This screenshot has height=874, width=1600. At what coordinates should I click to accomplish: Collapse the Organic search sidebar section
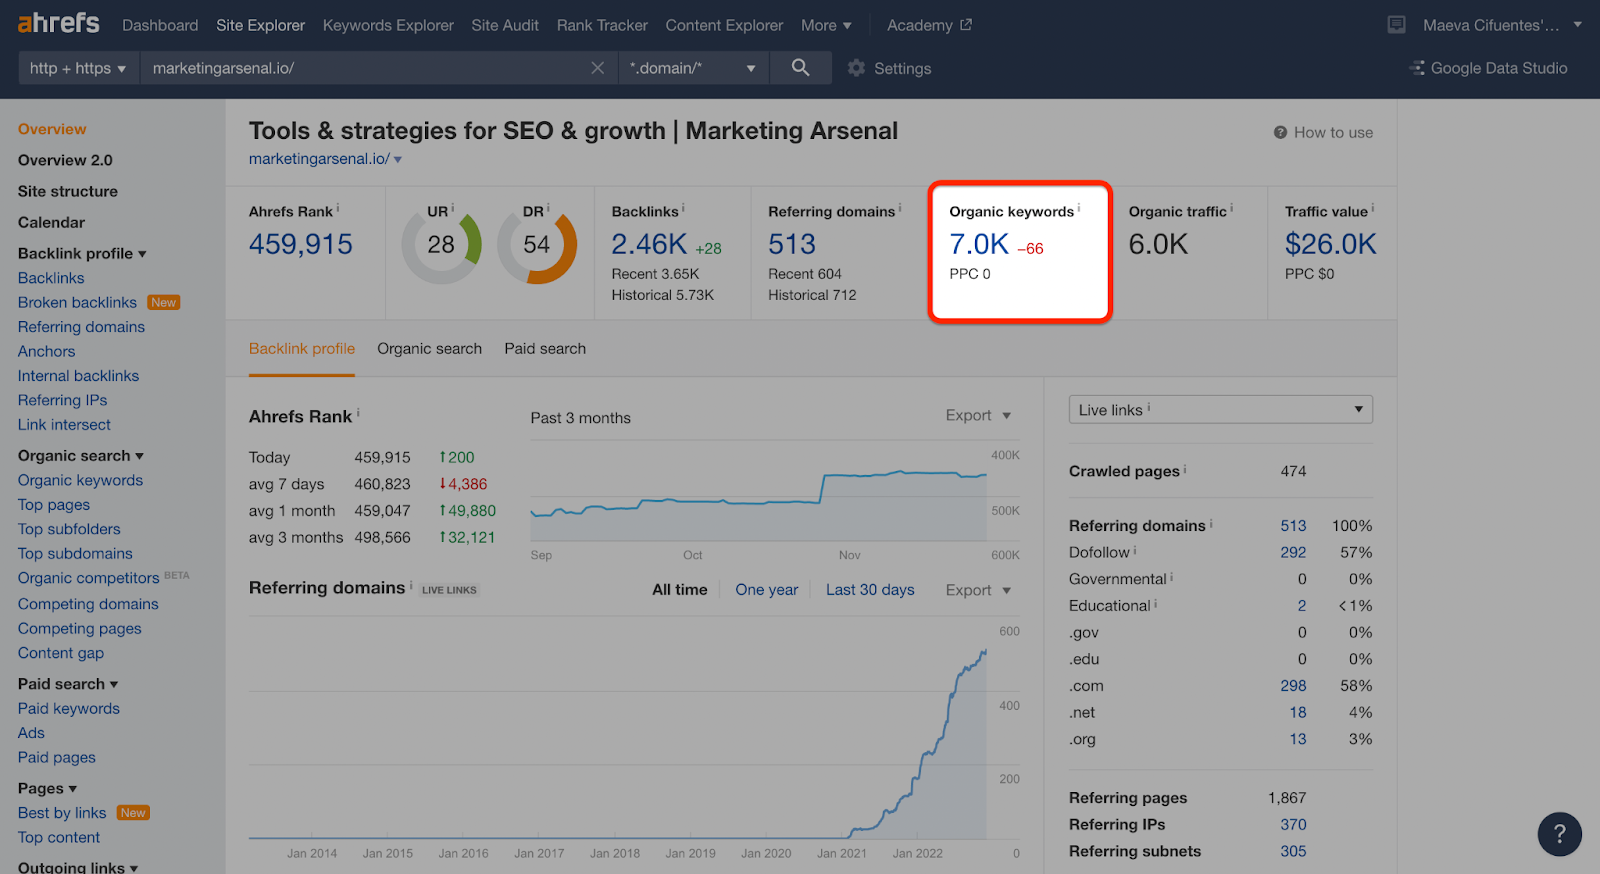click(x=81, y=456)
